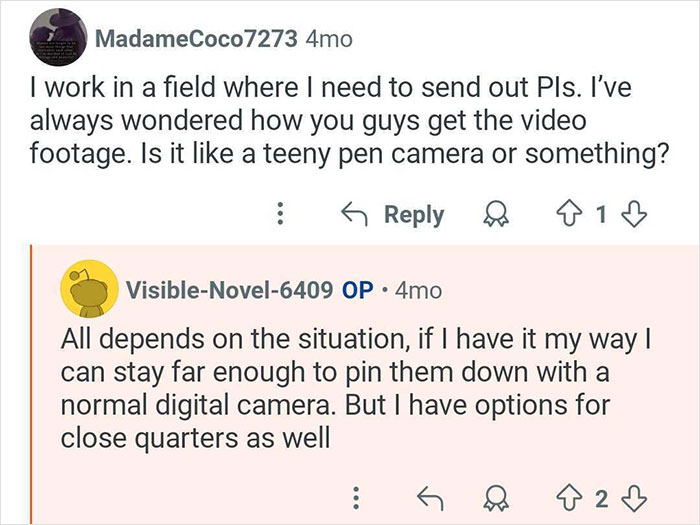Image resolution: width=700 pixels, height=525 pixels.
Task: Click Reply on MadameCoco7273's comment
Action: tap(394, 214)
